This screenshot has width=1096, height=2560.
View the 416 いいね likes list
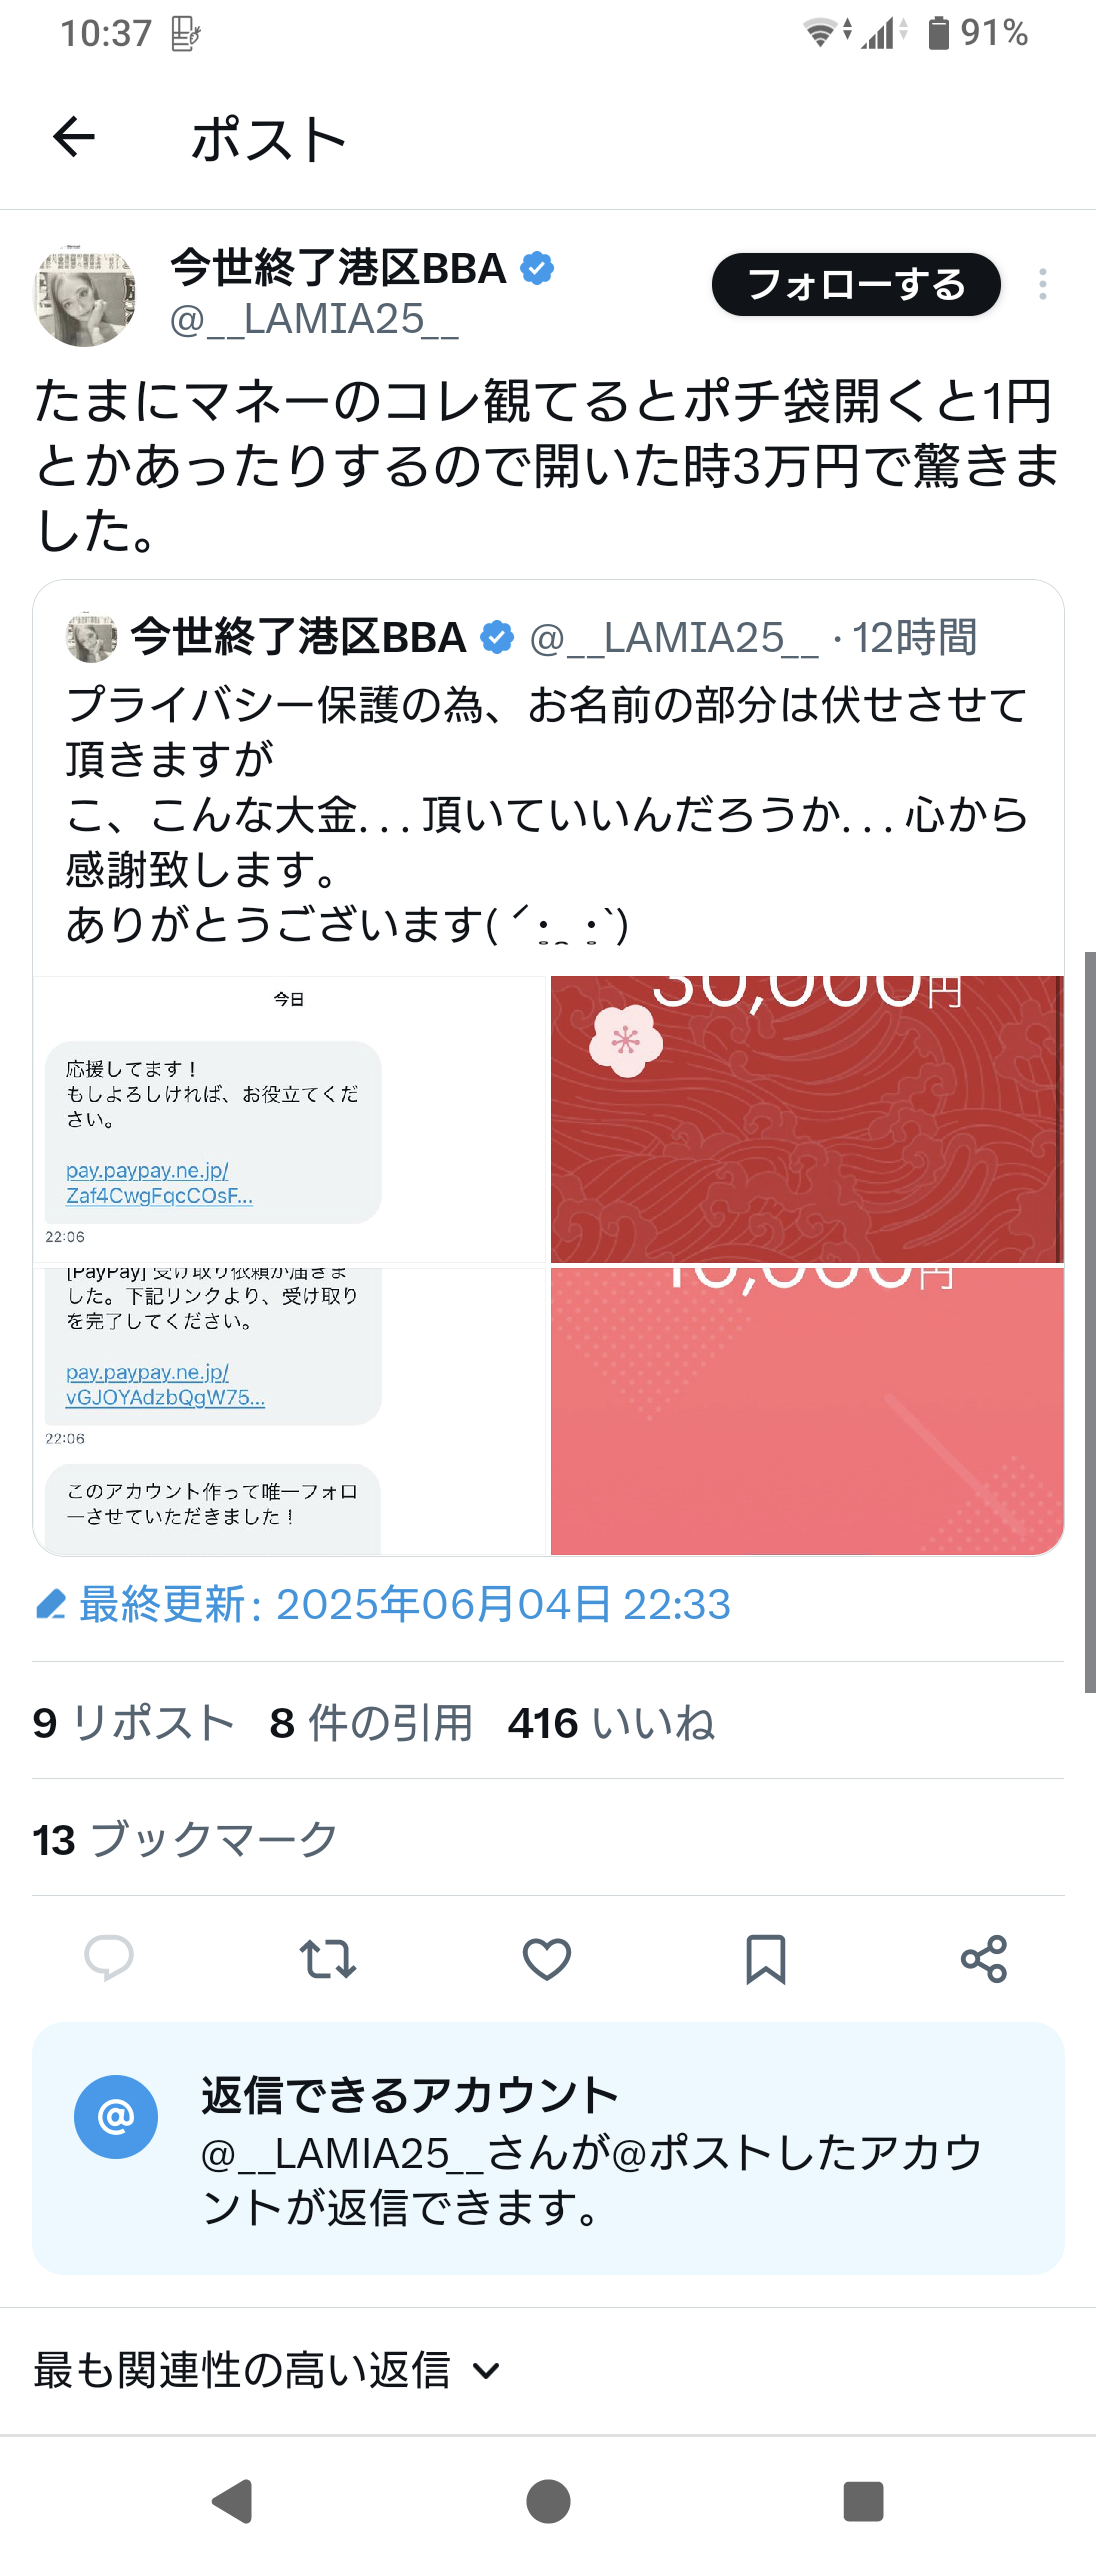611,1723
